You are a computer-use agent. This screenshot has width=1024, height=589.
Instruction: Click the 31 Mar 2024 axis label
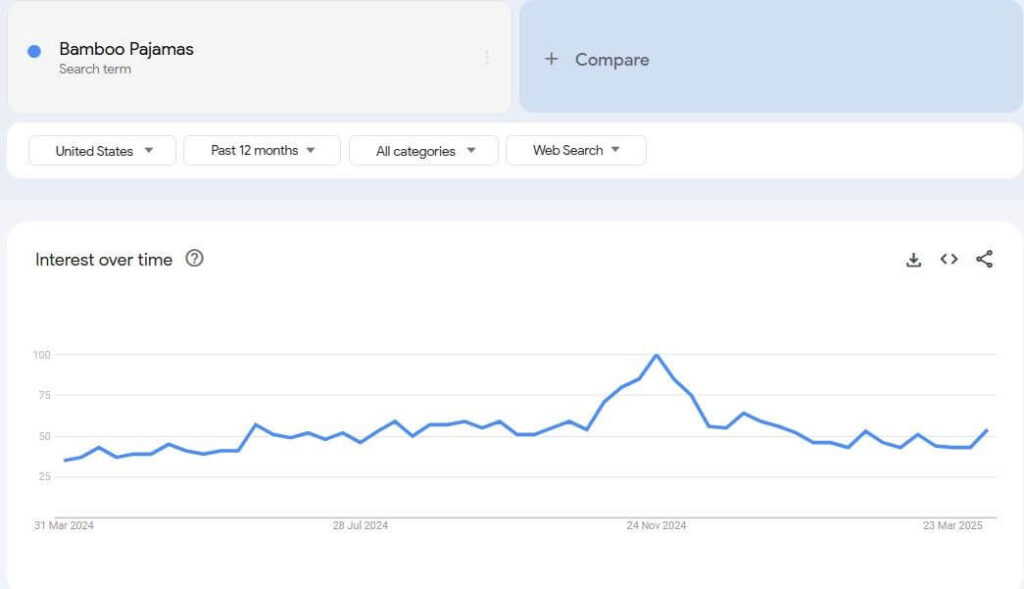pos(62,525)
